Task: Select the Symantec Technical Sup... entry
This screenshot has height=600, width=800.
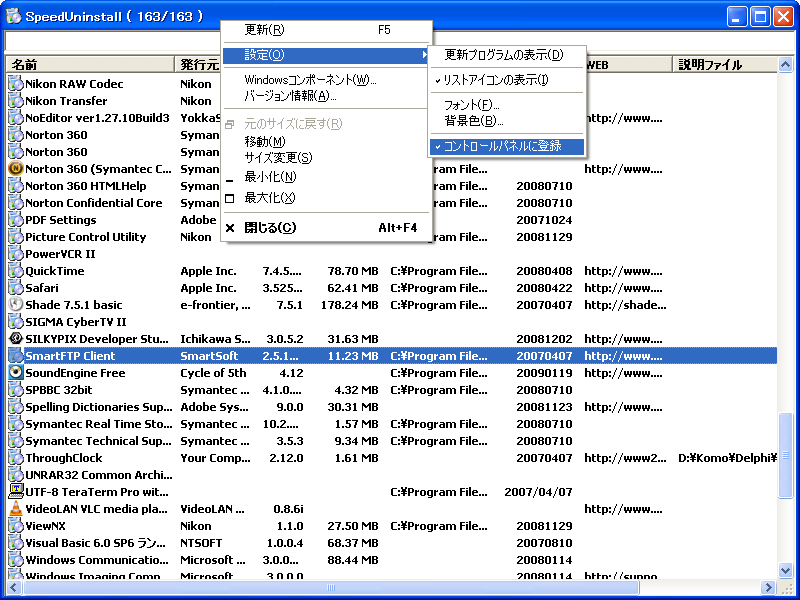Action: [x=98, y=441]
